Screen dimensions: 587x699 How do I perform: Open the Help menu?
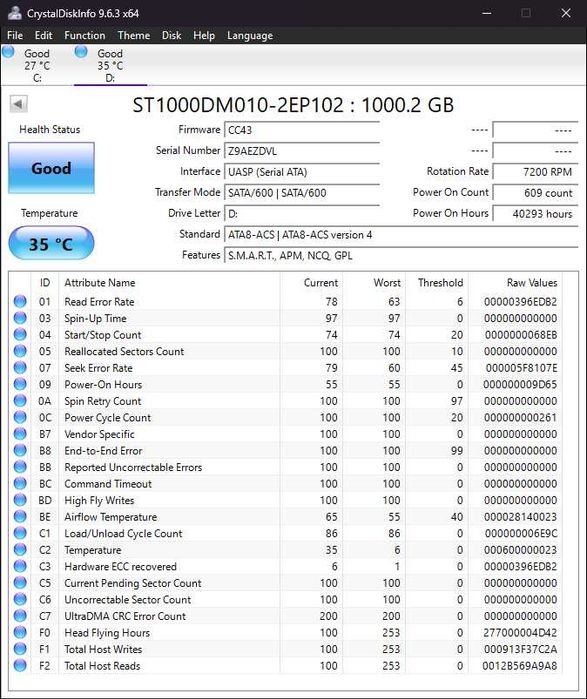tap(204, 35)
